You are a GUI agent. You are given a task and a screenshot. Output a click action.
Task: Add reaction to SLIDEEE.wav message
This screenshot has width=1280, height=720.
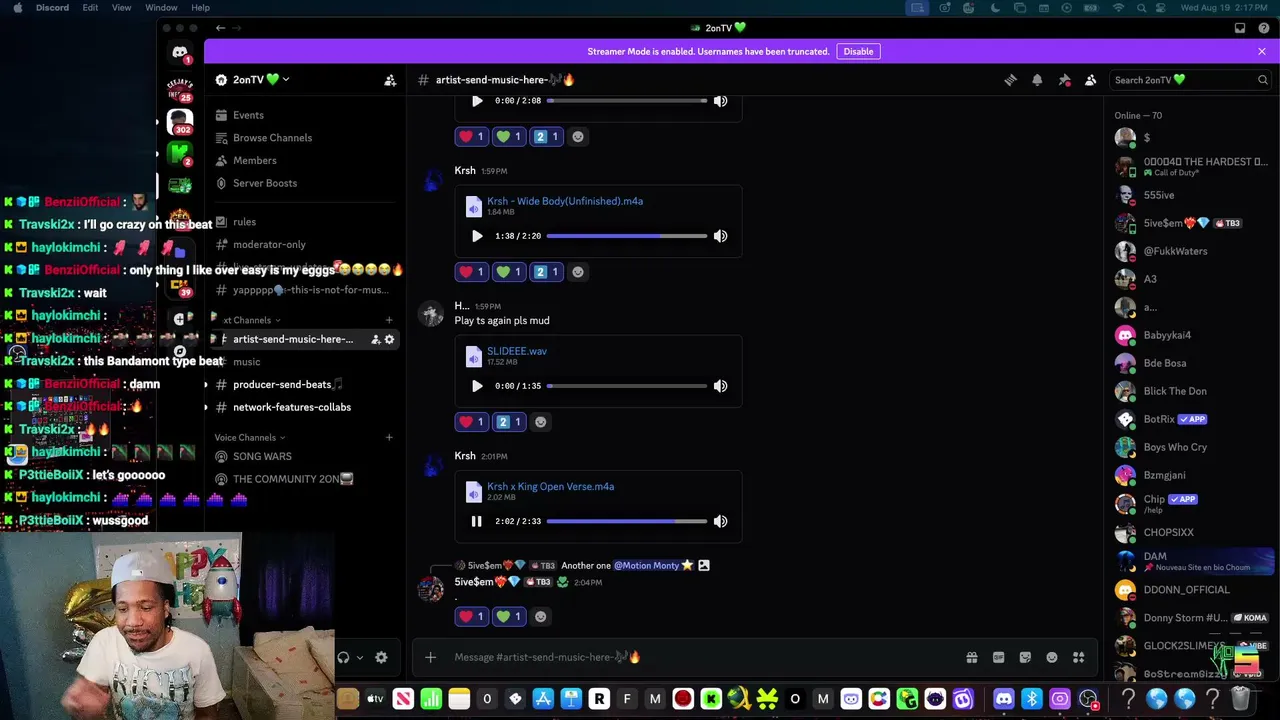[541, 422]
